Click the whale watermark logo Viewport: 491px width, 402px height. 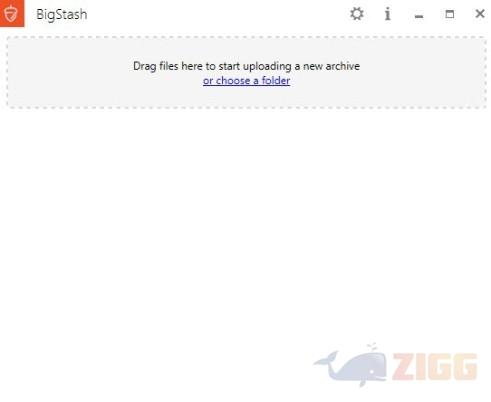click(x=351, y=366)
